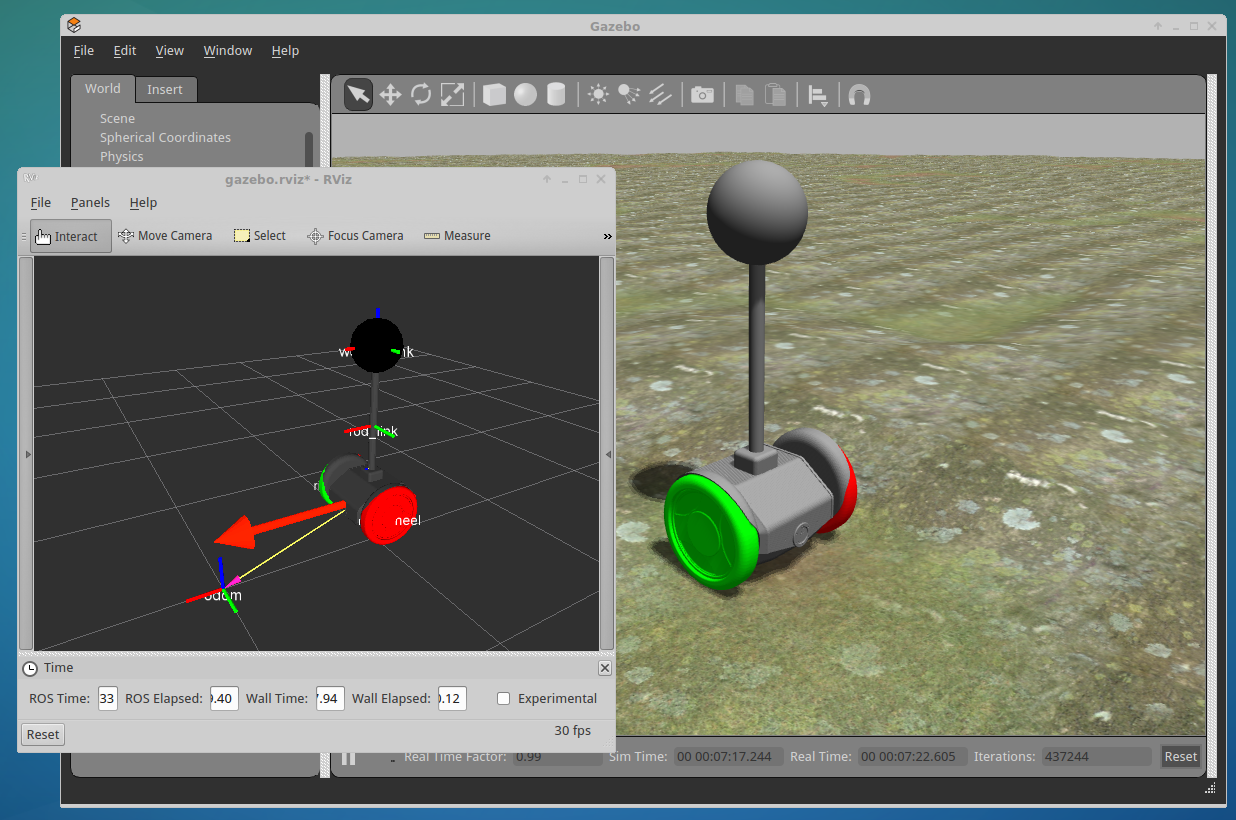1236x820 pixels.
Task: Insert a sphere shape into the scene
Action: [x=524, y=93]
